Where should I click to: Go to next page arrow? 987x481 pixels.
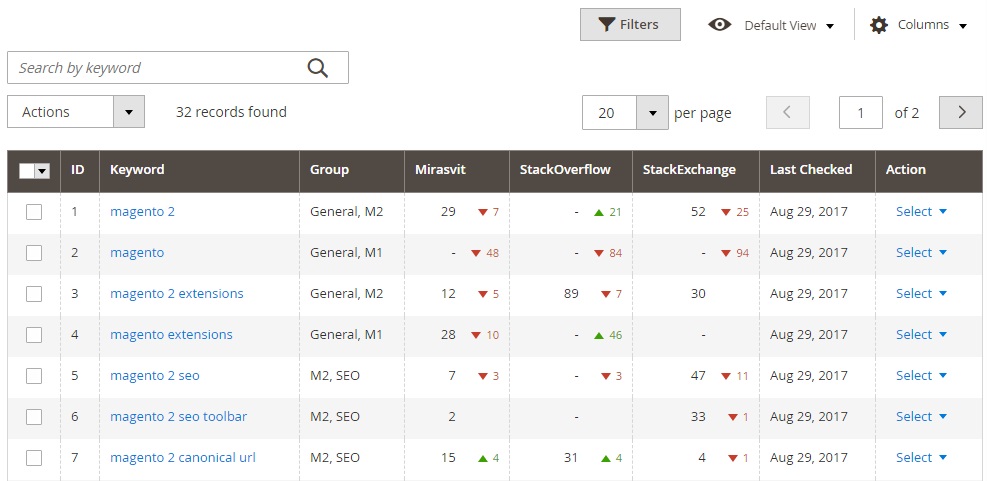961,112
